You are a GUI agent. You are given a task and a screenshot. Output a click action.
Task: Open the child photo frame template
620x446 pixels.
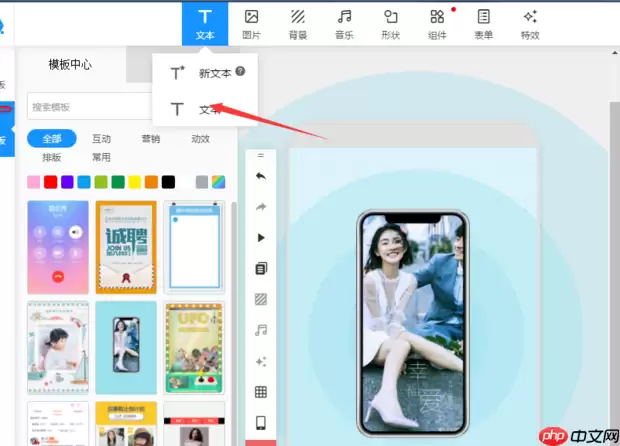(58, 348)
